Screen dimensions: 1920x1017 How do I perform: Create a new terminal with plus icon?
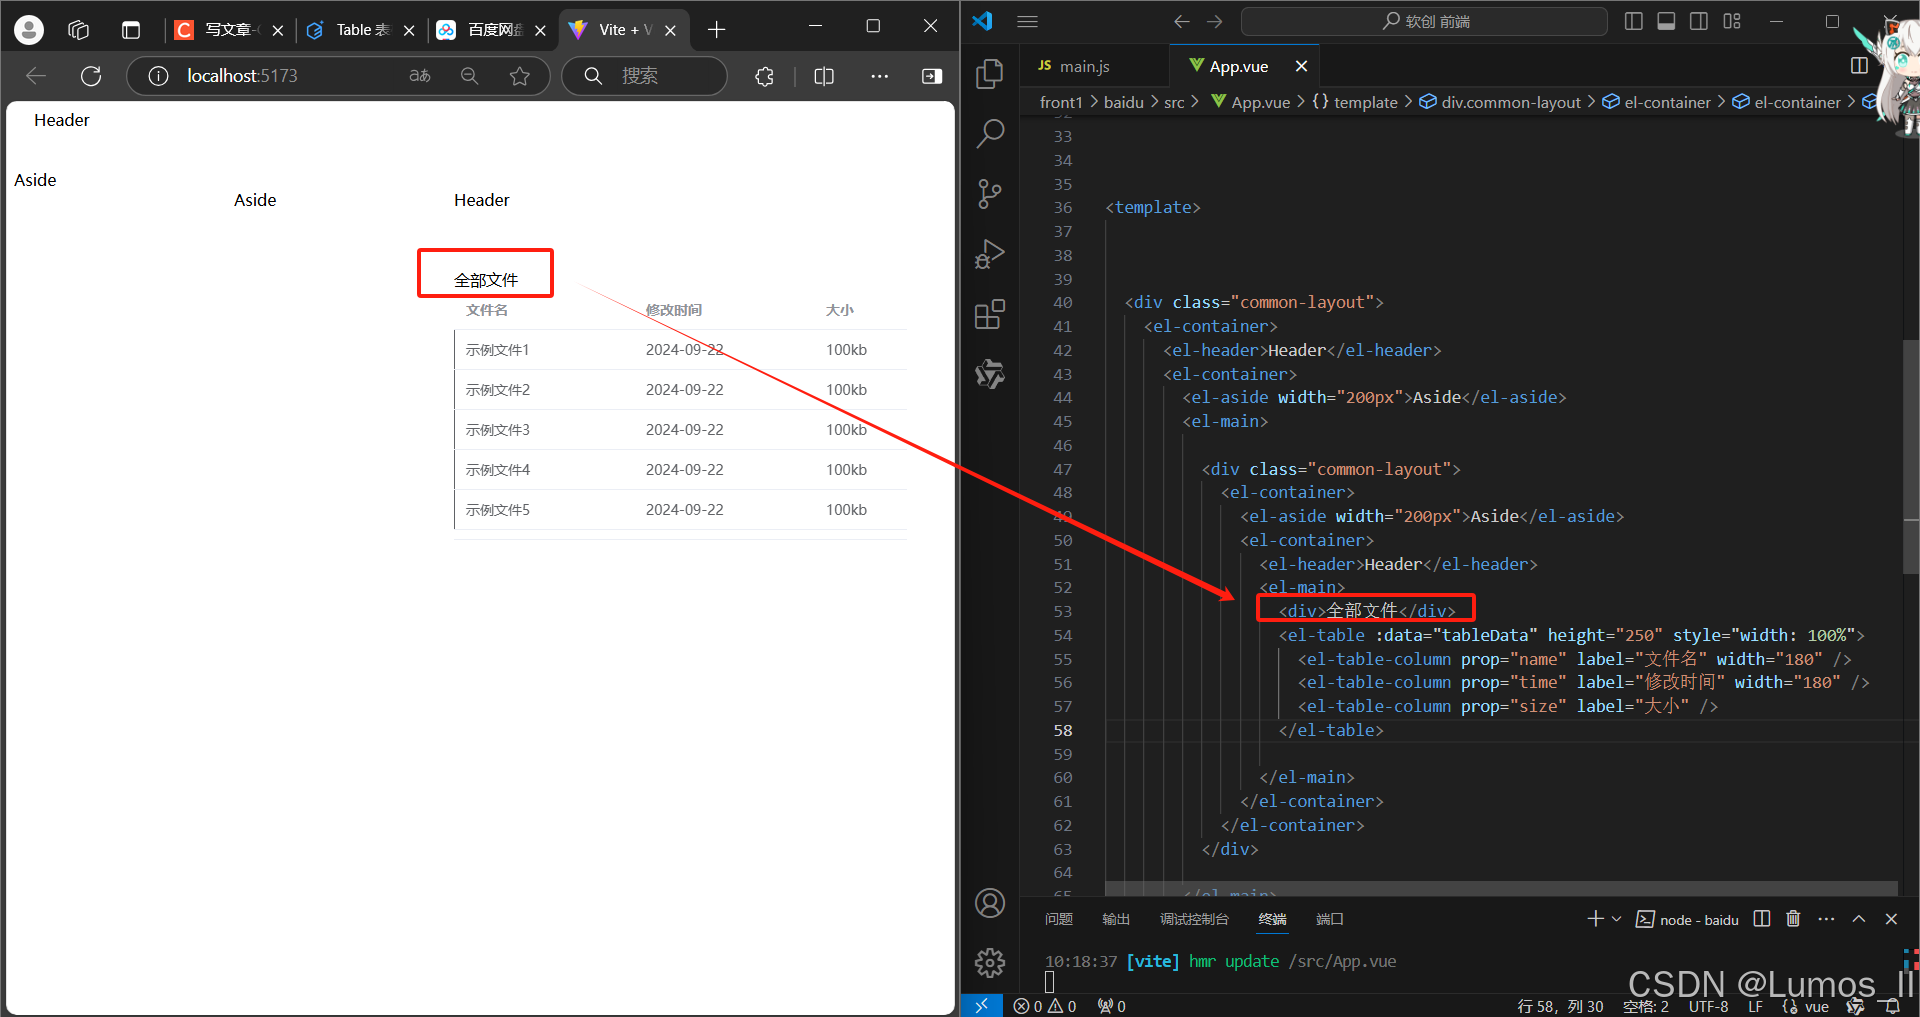point(1595,919)
